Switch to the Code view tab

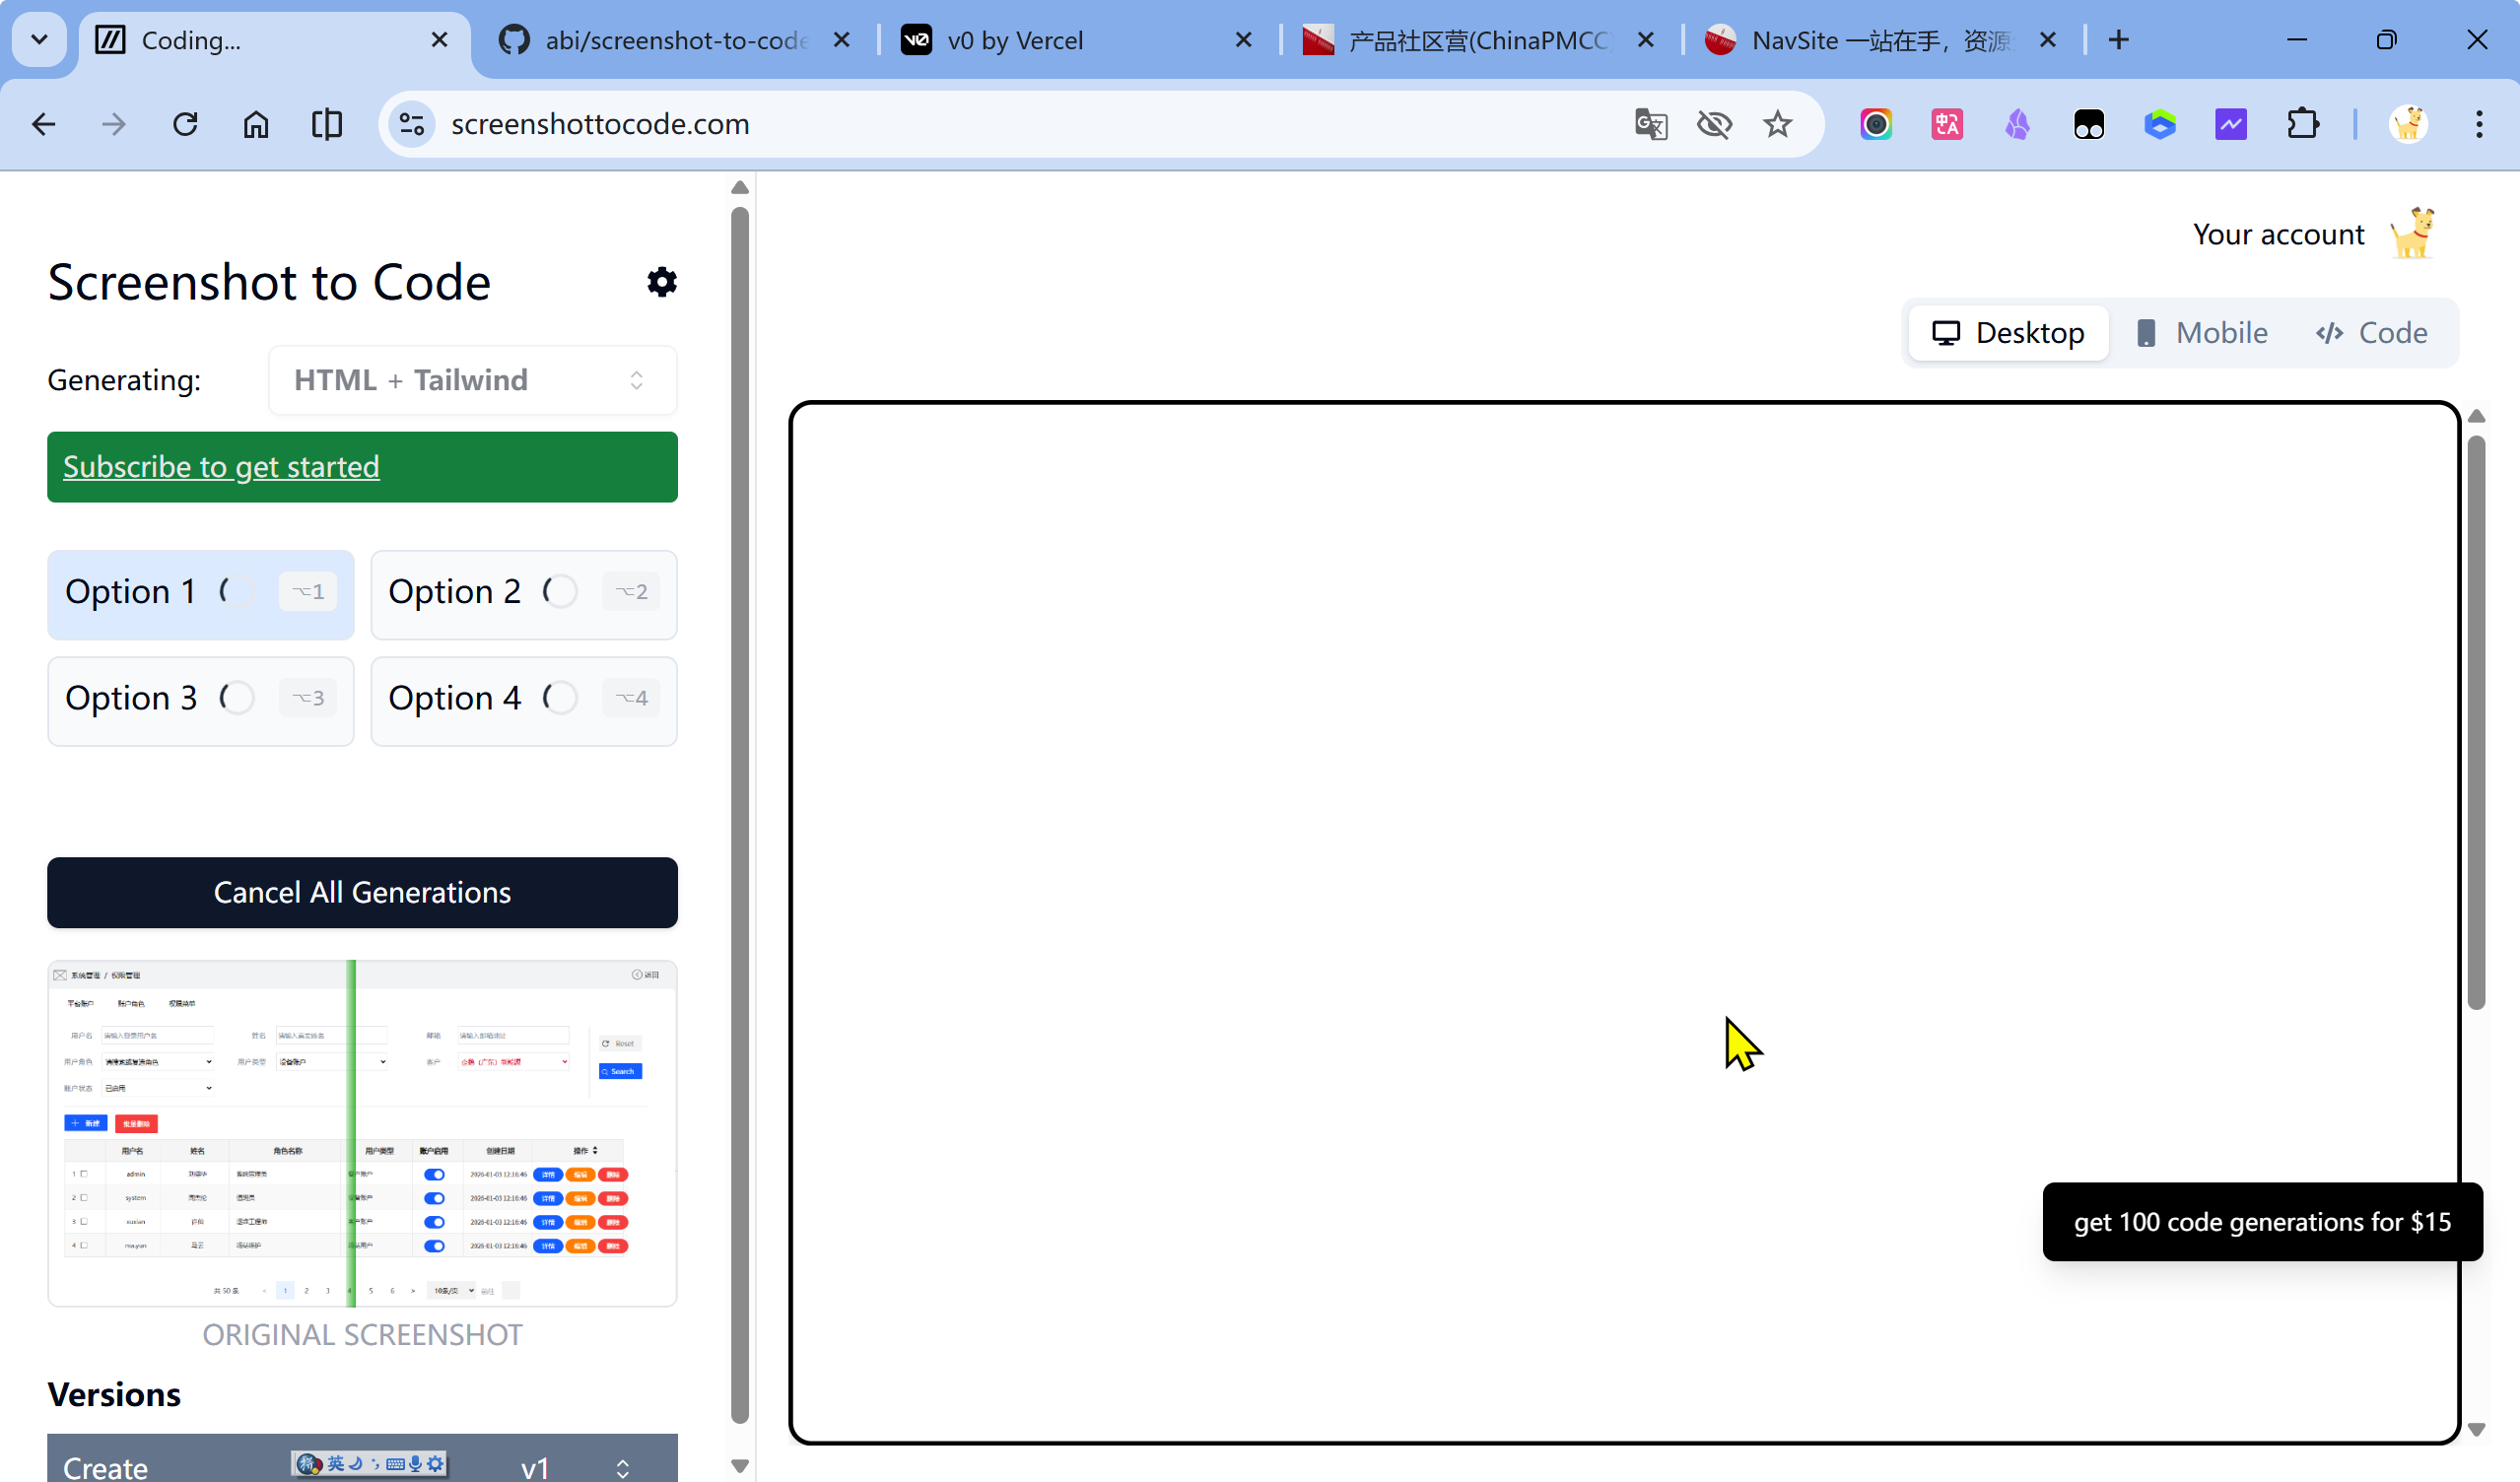click(2371, 333)
